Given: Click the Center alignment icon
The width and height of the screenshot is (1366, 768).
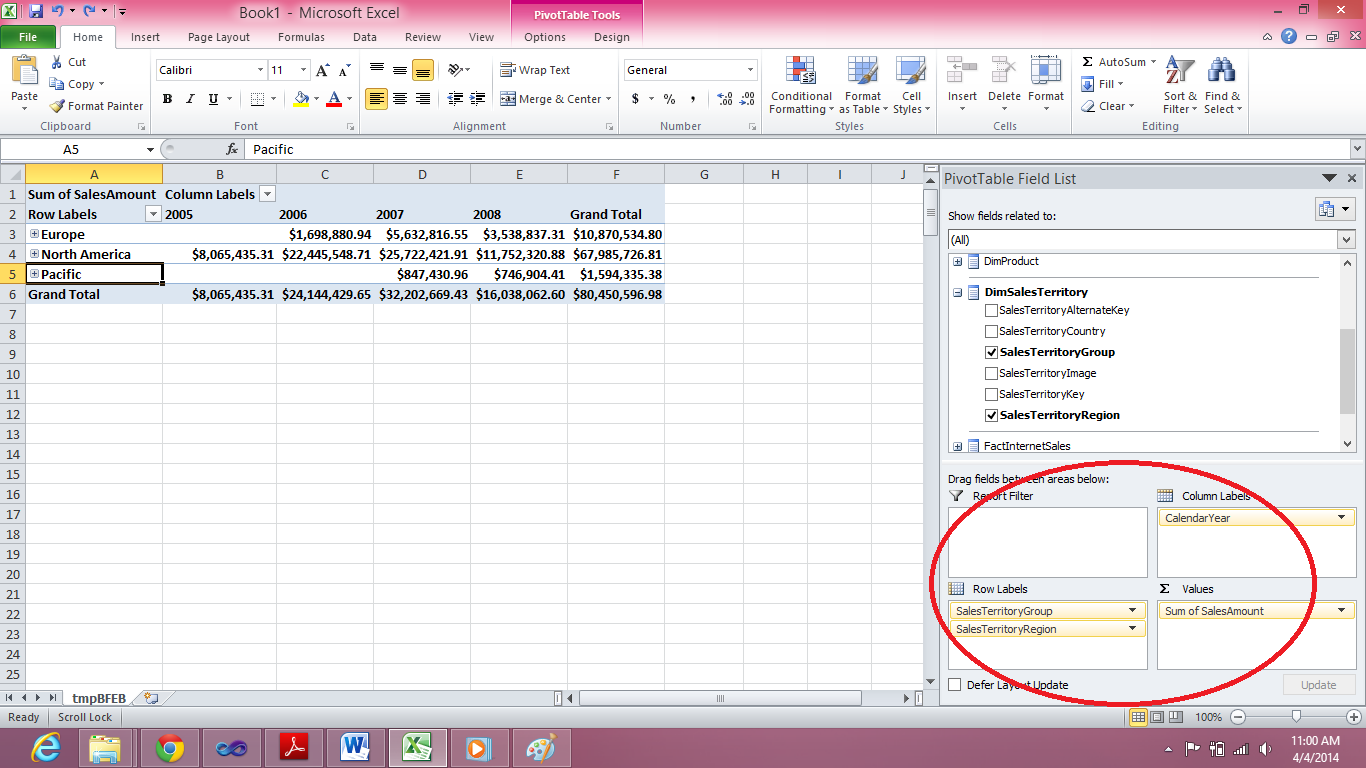Looking at the screenshot, I should coord(399,99).
